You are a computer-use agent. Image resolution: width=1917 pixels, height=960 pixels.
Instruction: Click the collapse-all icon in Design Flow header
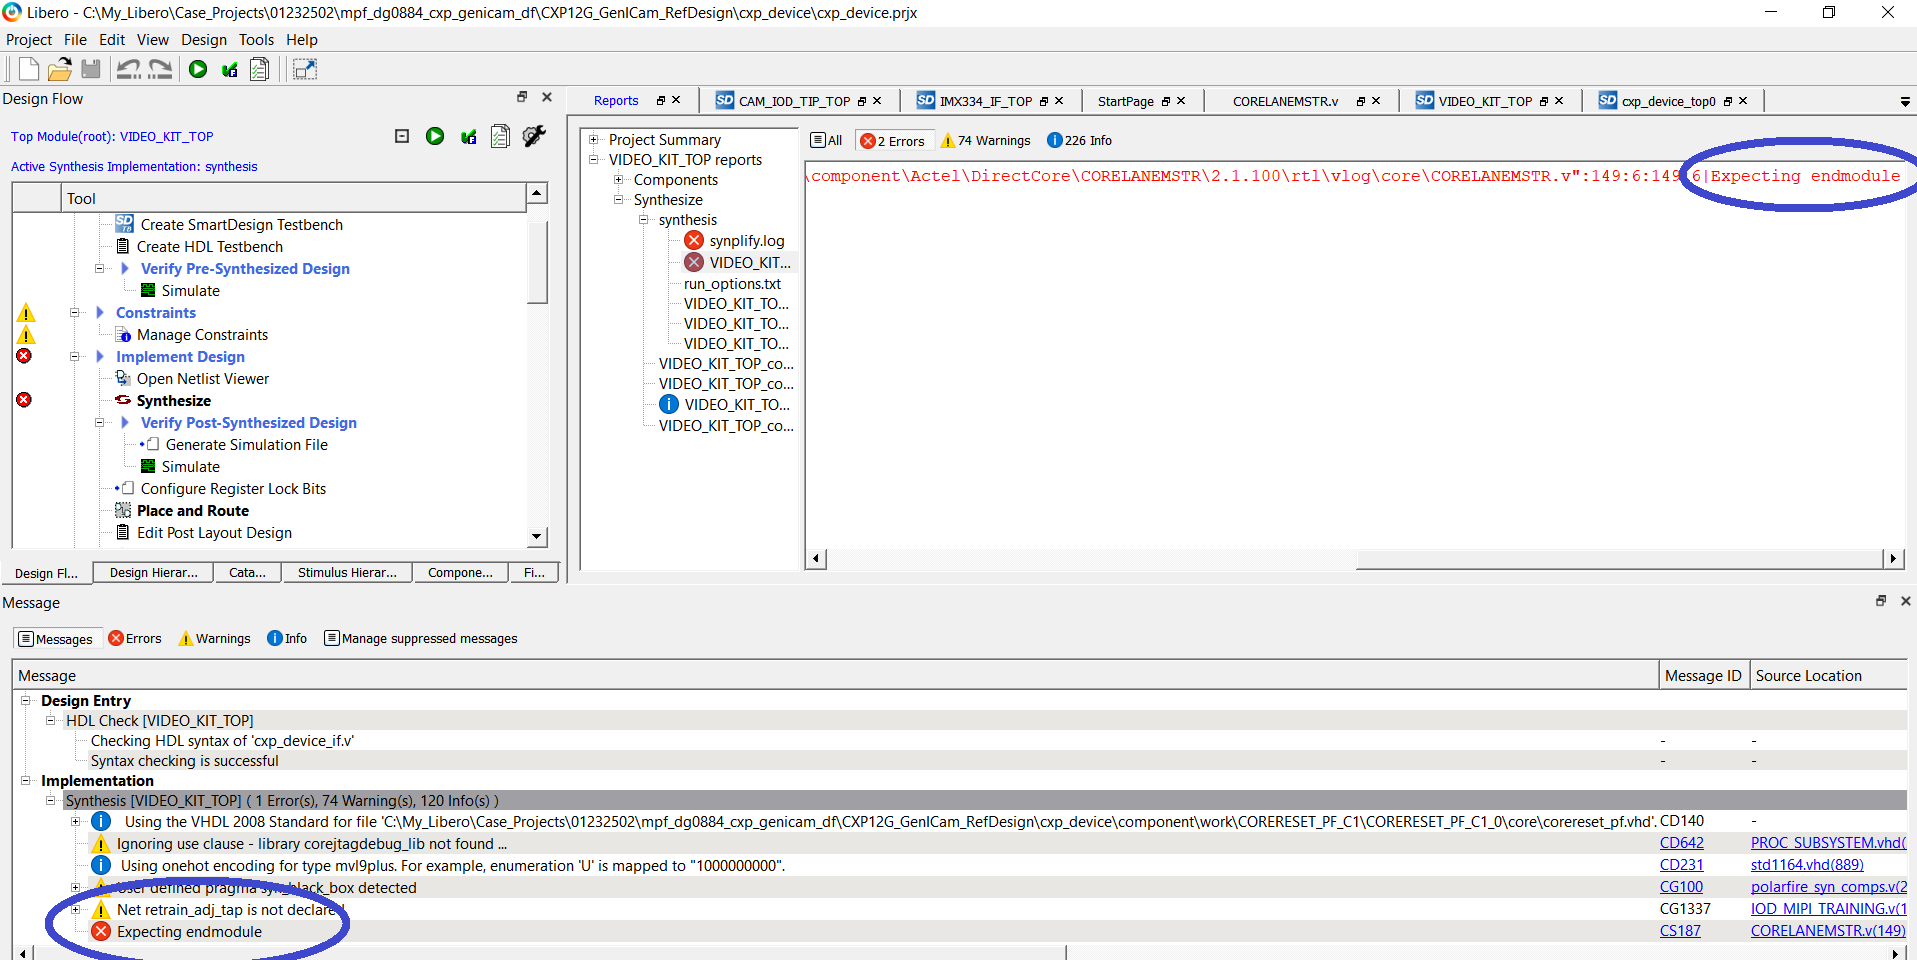coord(402,136)
